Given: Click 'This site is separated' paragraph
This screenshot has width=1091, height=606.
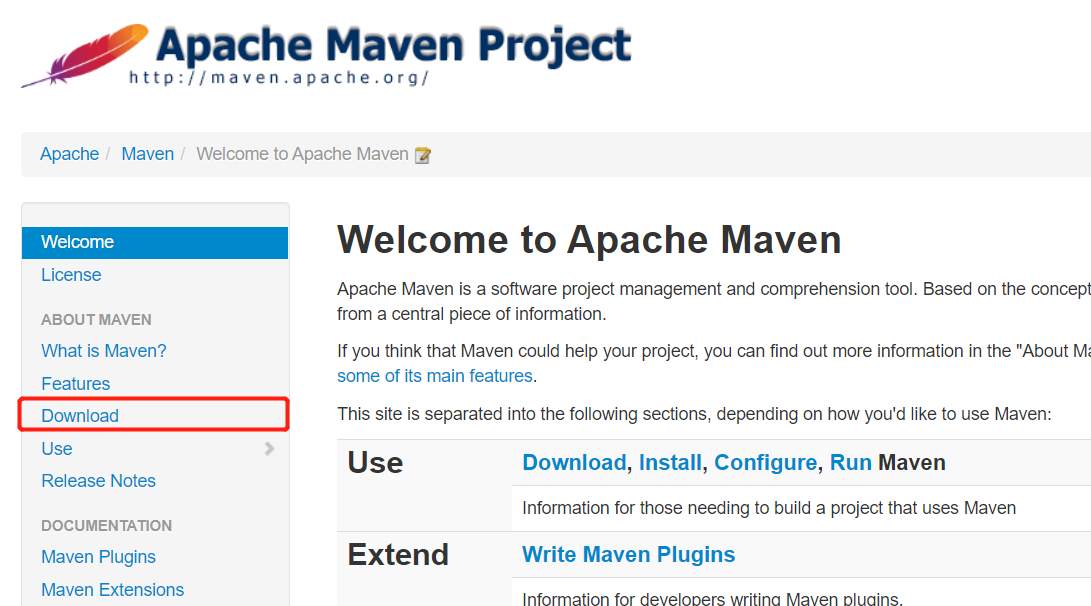Looking at the screenshot, I should pyautogui.click(x=694, y=414).
